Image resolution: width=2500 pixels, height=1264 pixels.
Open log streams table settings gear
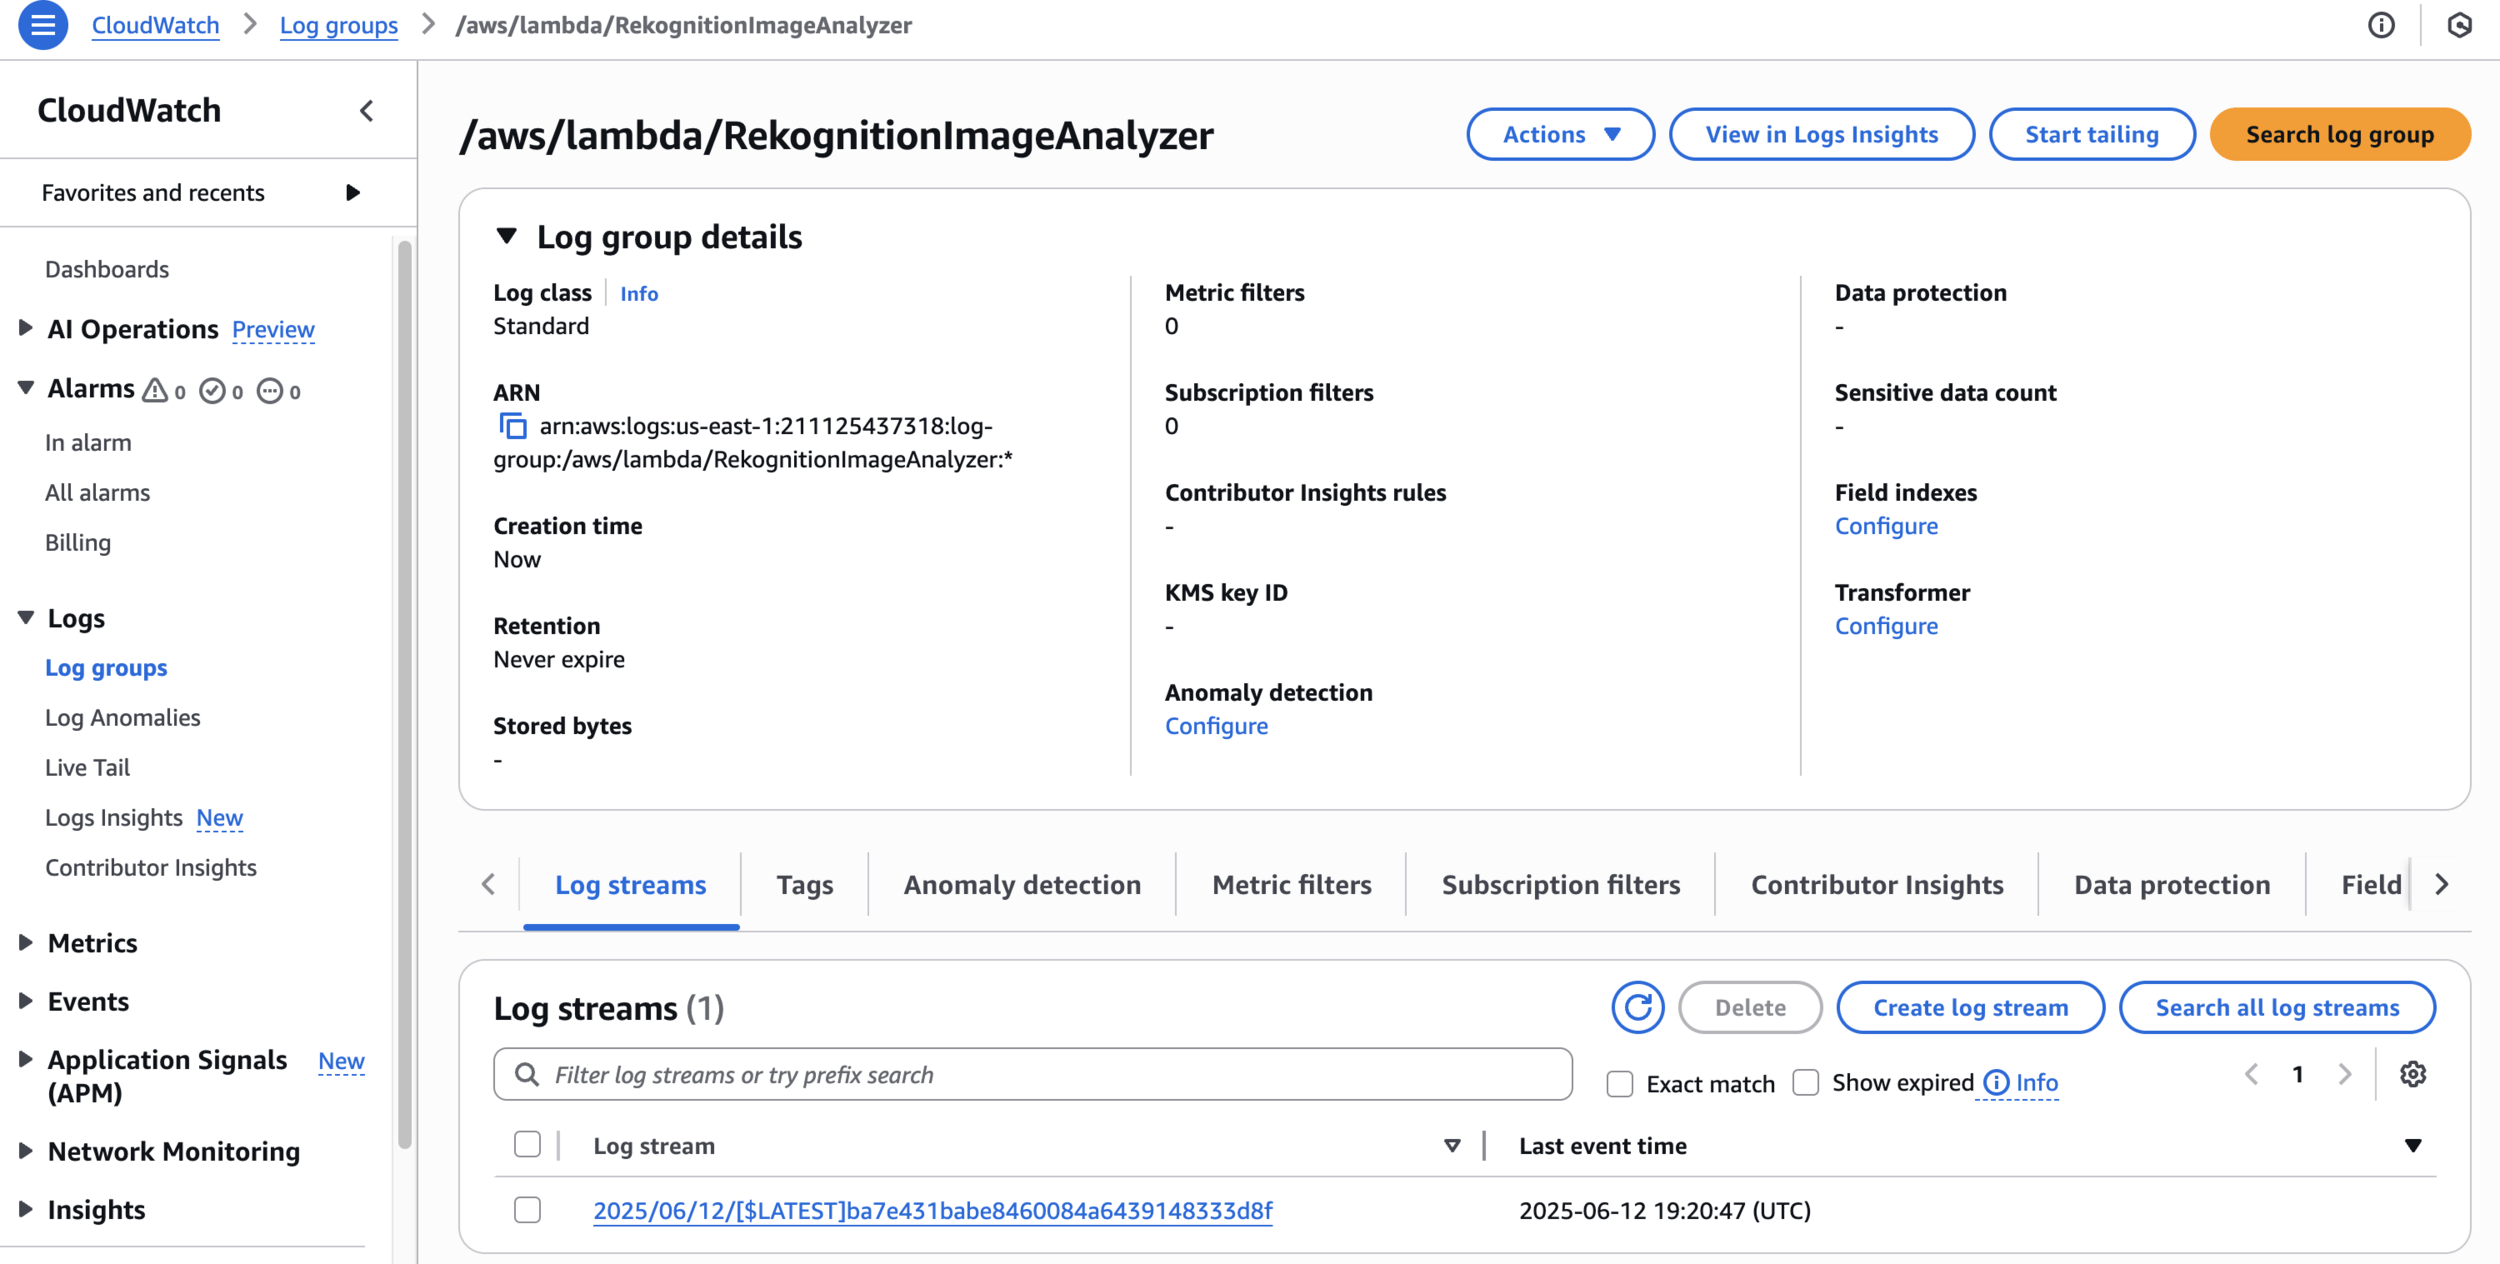tap(2412, 1074)
